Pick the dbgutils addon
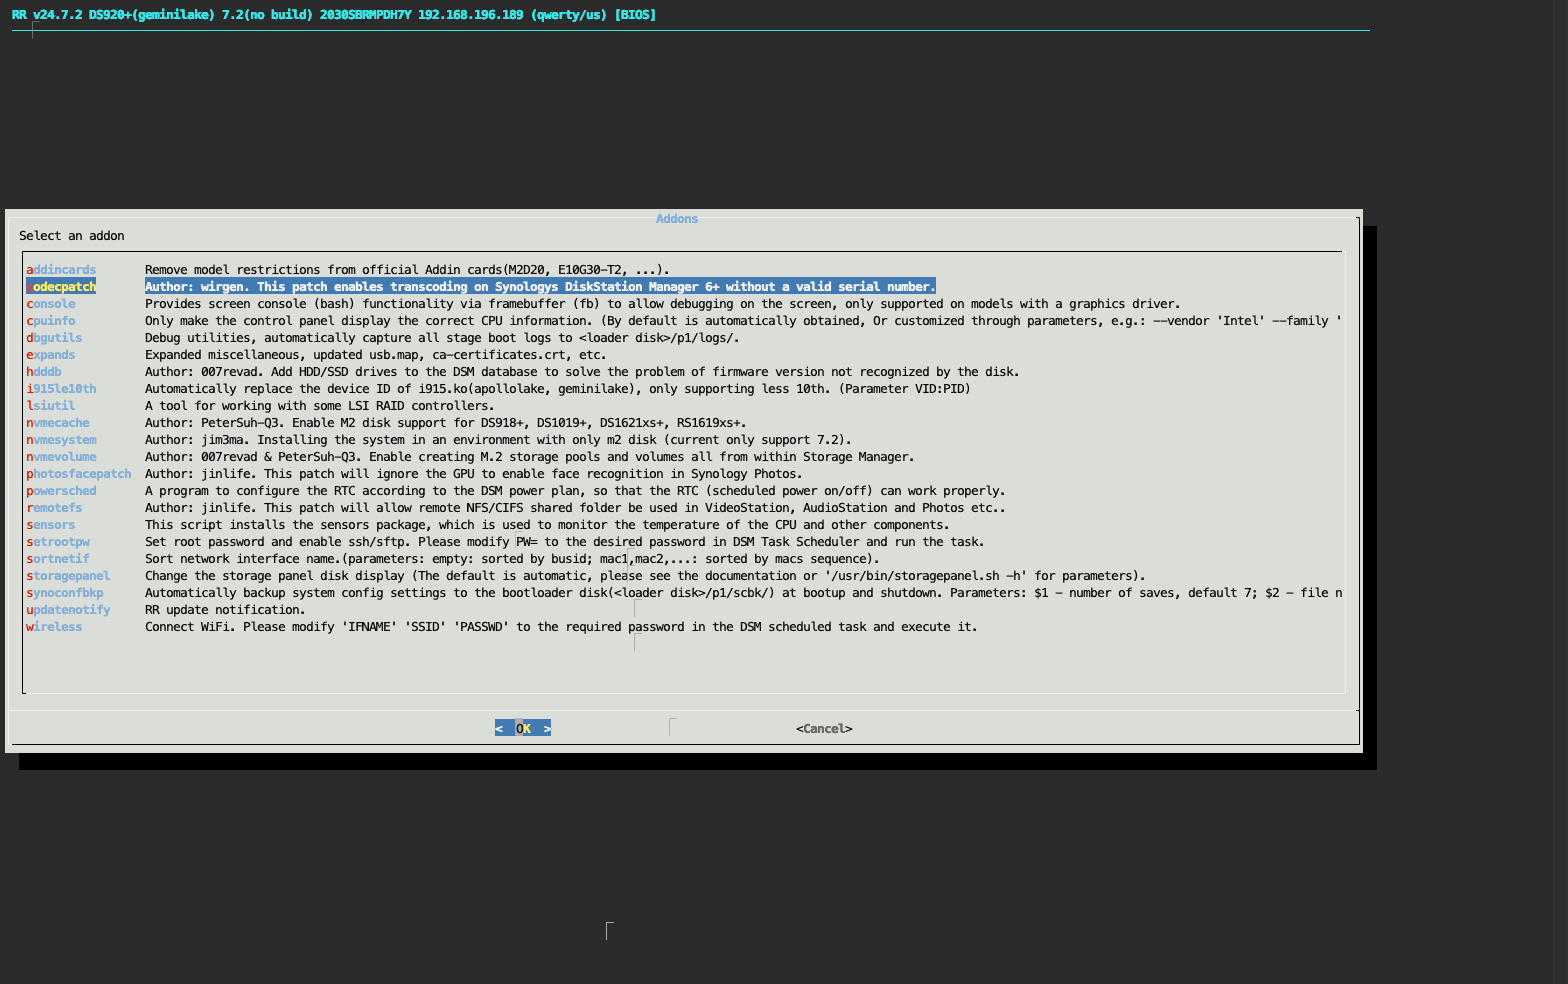 pyautogui.click(x=54, y=338)
